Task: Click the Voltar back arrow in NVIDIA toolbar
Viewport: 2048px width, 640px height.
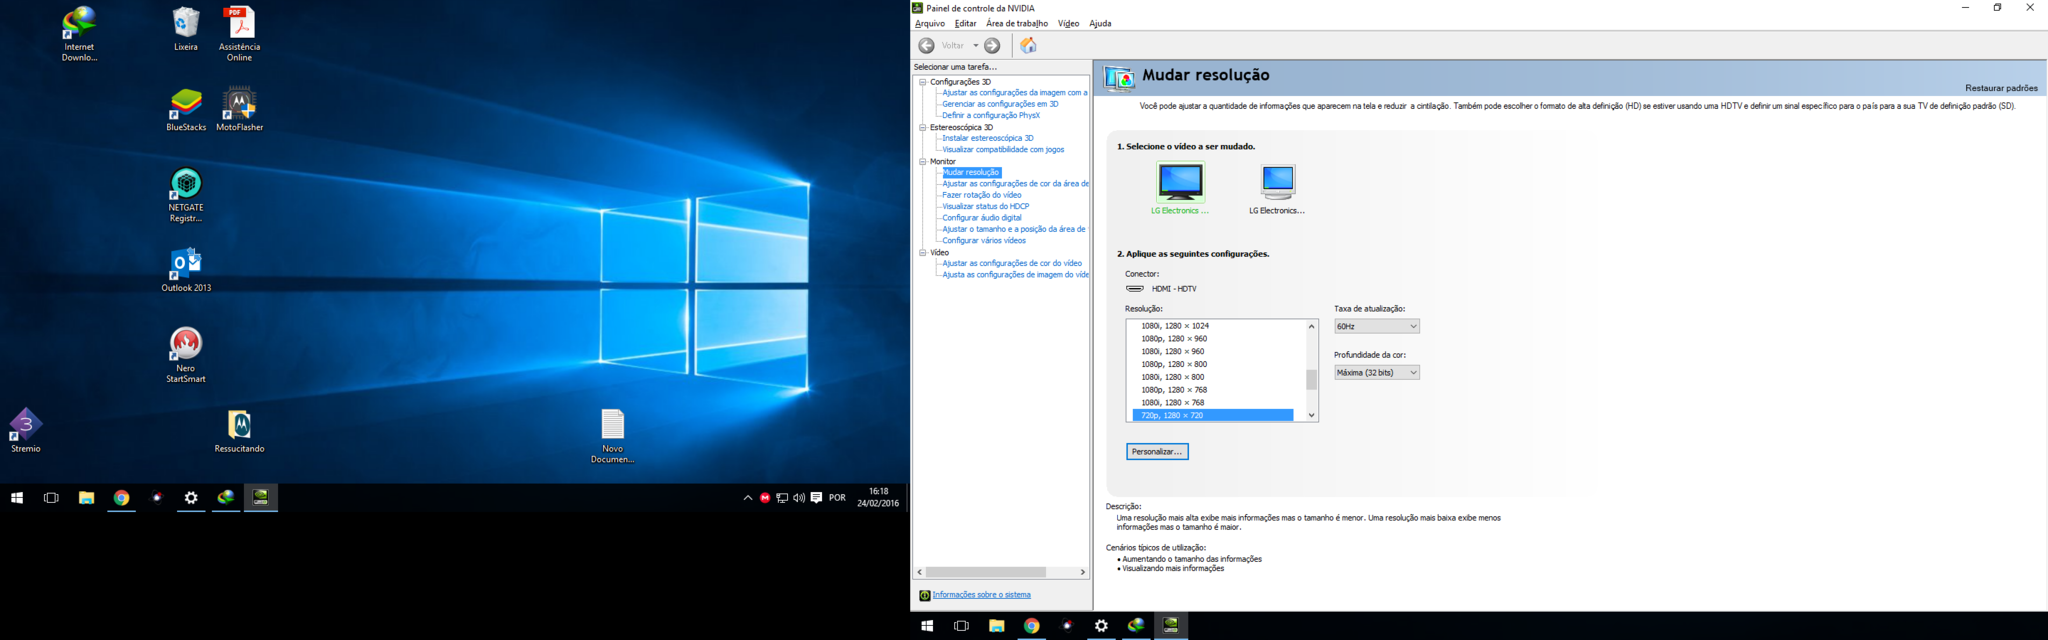Action: pos(927,45)
